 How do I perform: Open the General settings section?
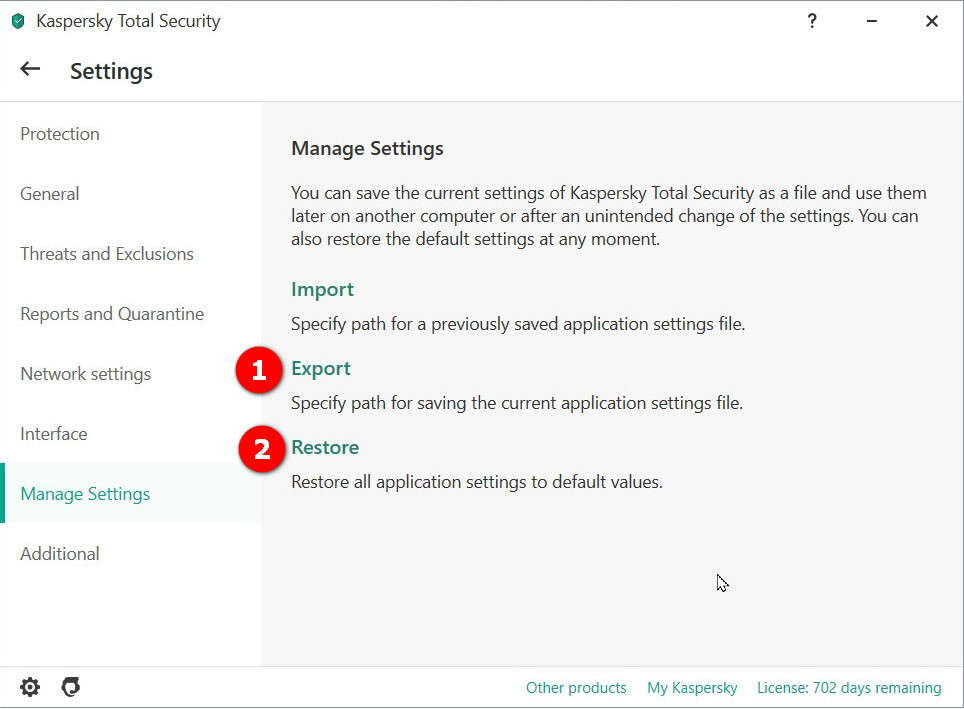50,194
